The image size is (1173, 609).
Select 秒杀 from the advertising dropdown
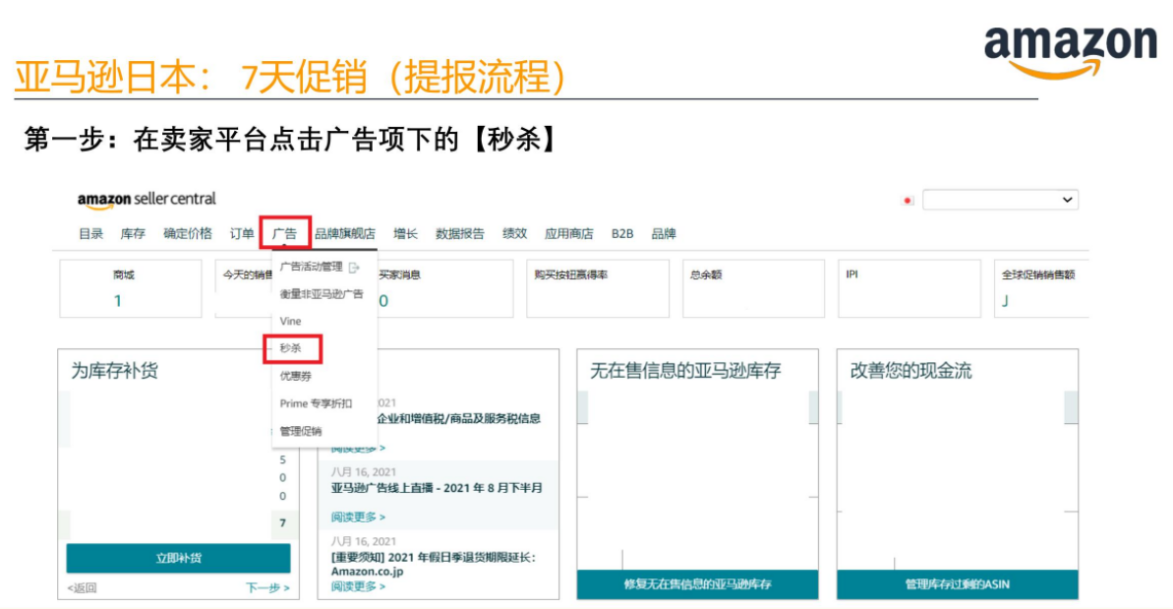point(290,349)
